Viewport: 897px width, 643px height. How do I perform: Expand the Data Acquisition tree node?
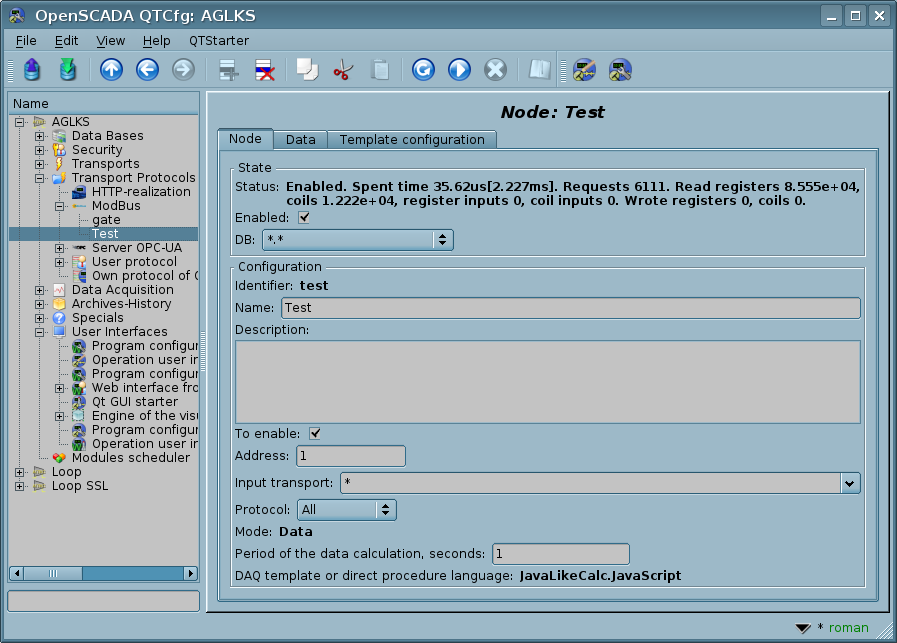point(40,290)
